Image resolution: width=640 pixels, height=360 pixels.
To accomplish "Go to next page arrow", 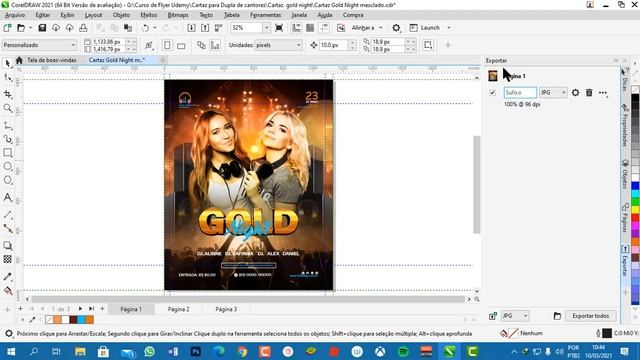I will click(x=80, y=309).
